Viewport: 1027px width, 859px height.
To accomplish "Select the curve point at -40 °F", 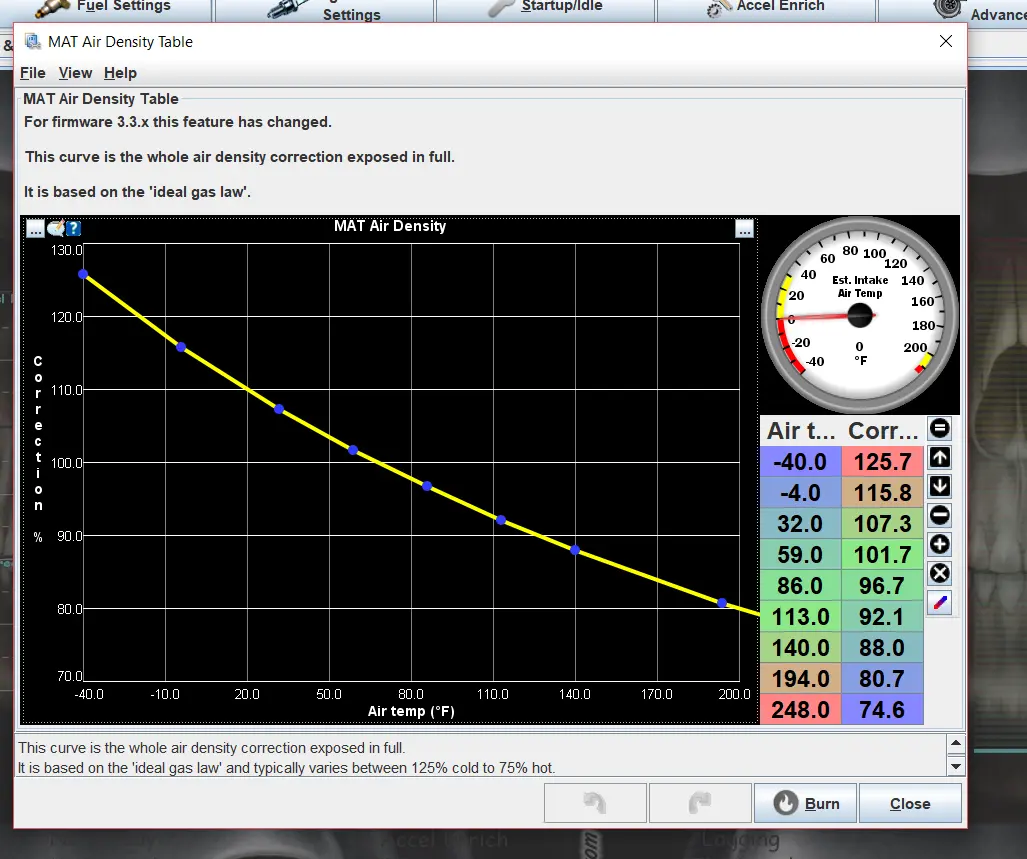I will click(x=83, y=274).
